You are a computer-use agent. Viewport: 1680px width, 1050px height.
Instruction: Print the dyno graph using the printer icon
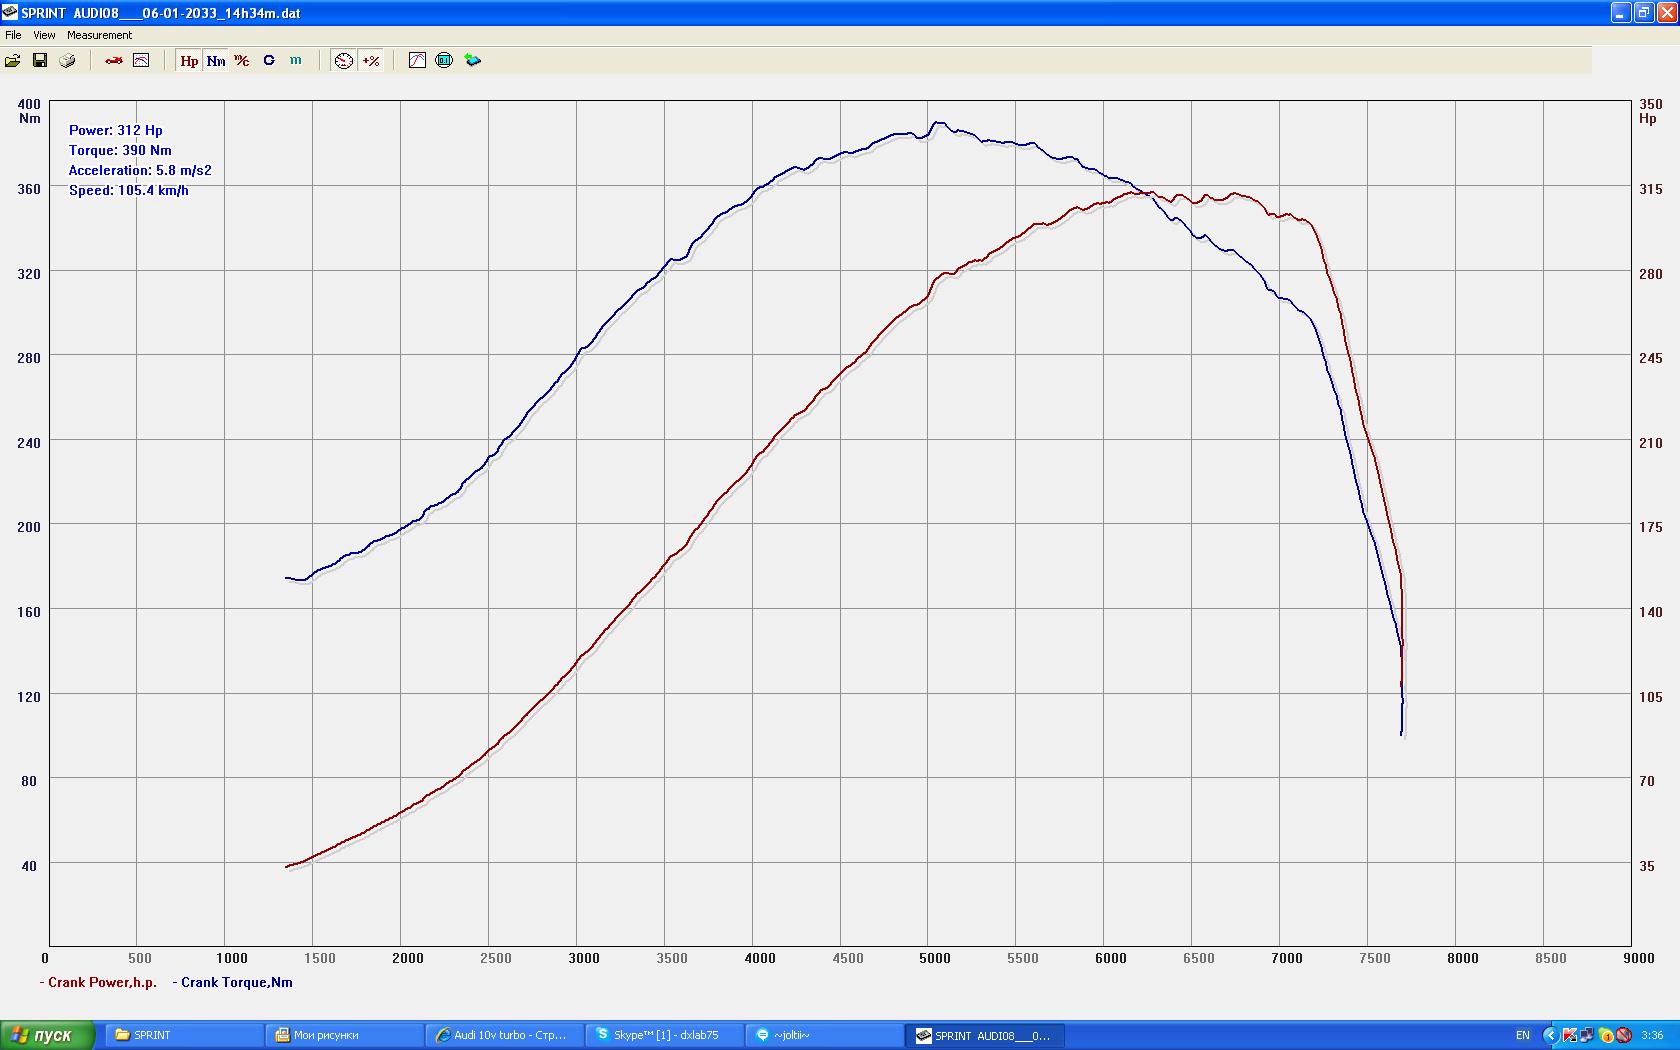[67, 61]
